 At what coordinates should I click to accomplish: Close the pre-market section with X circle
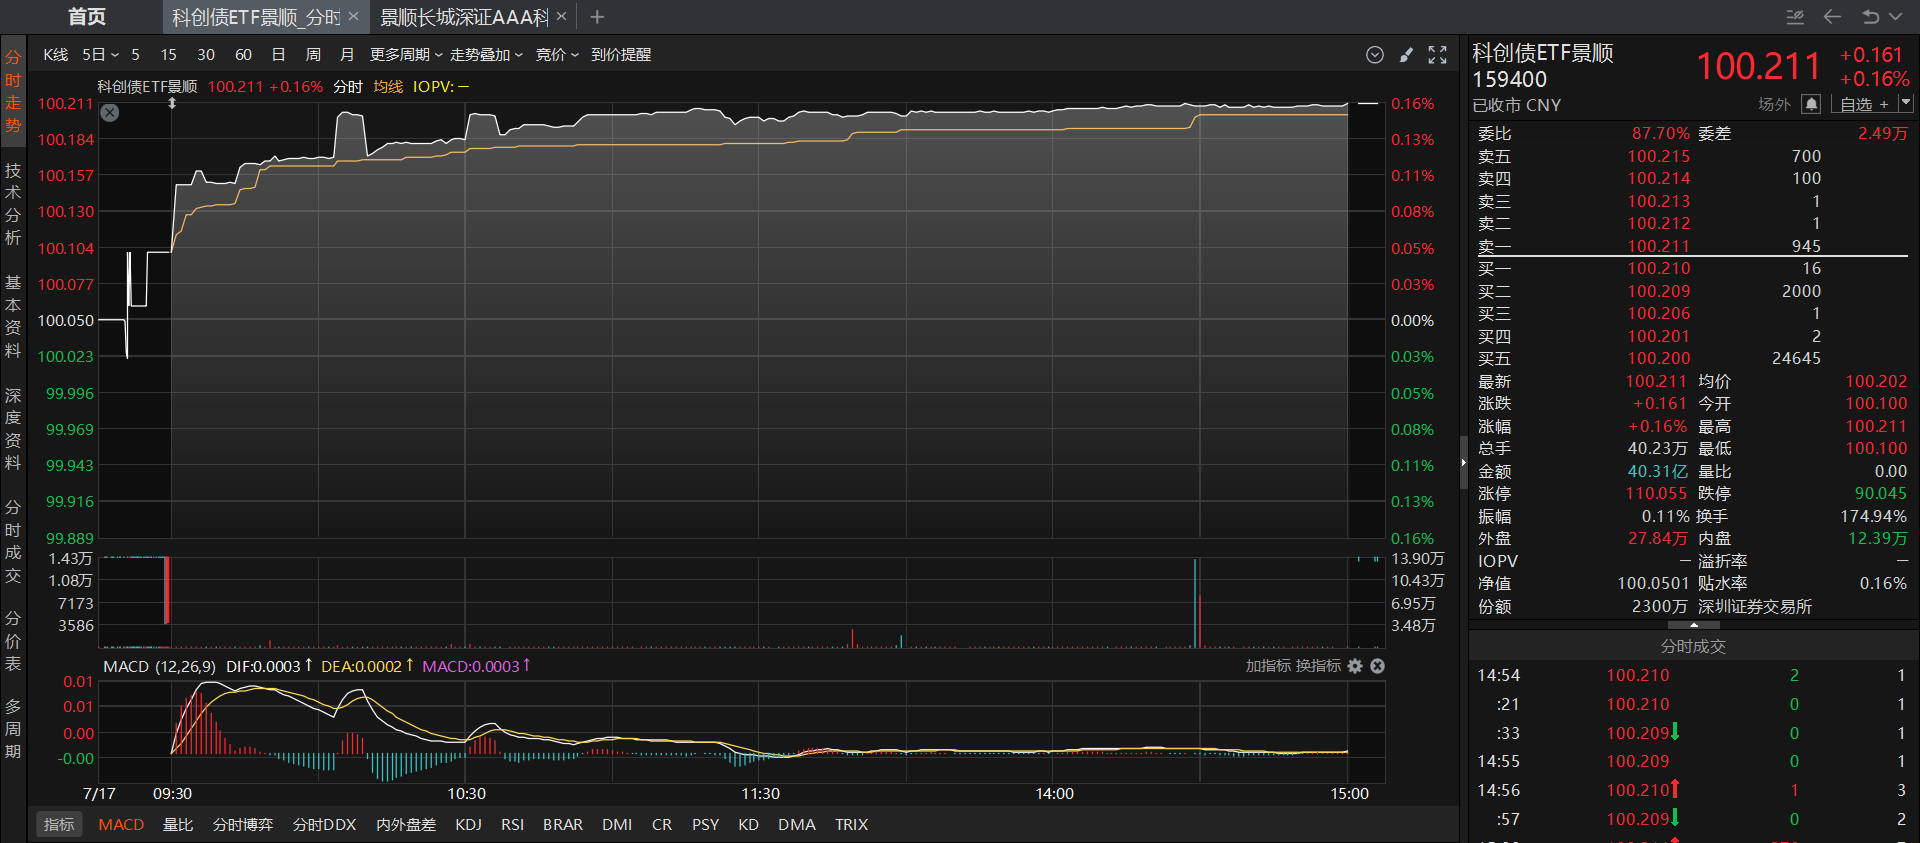click(110, 113)
